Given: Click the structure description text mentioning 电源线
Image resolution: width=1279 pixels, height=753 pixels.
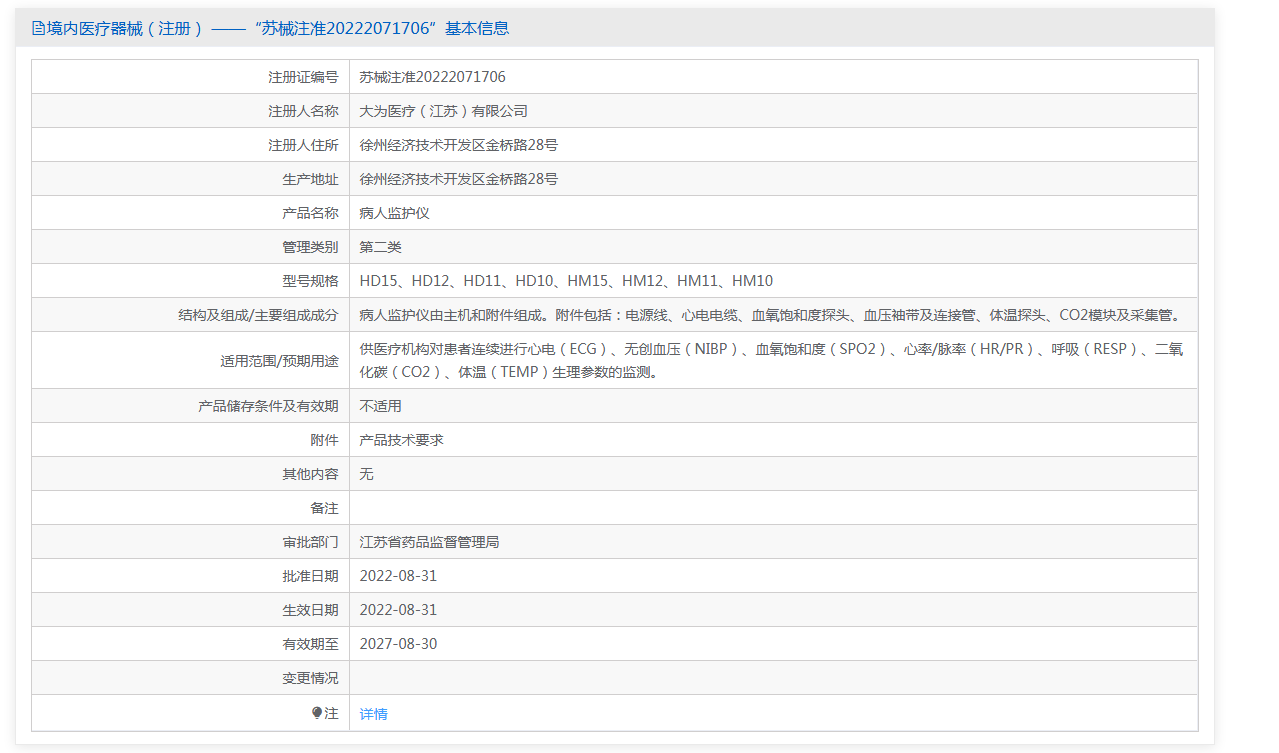Looking at the screenshot, I should [x=771, y=315].
